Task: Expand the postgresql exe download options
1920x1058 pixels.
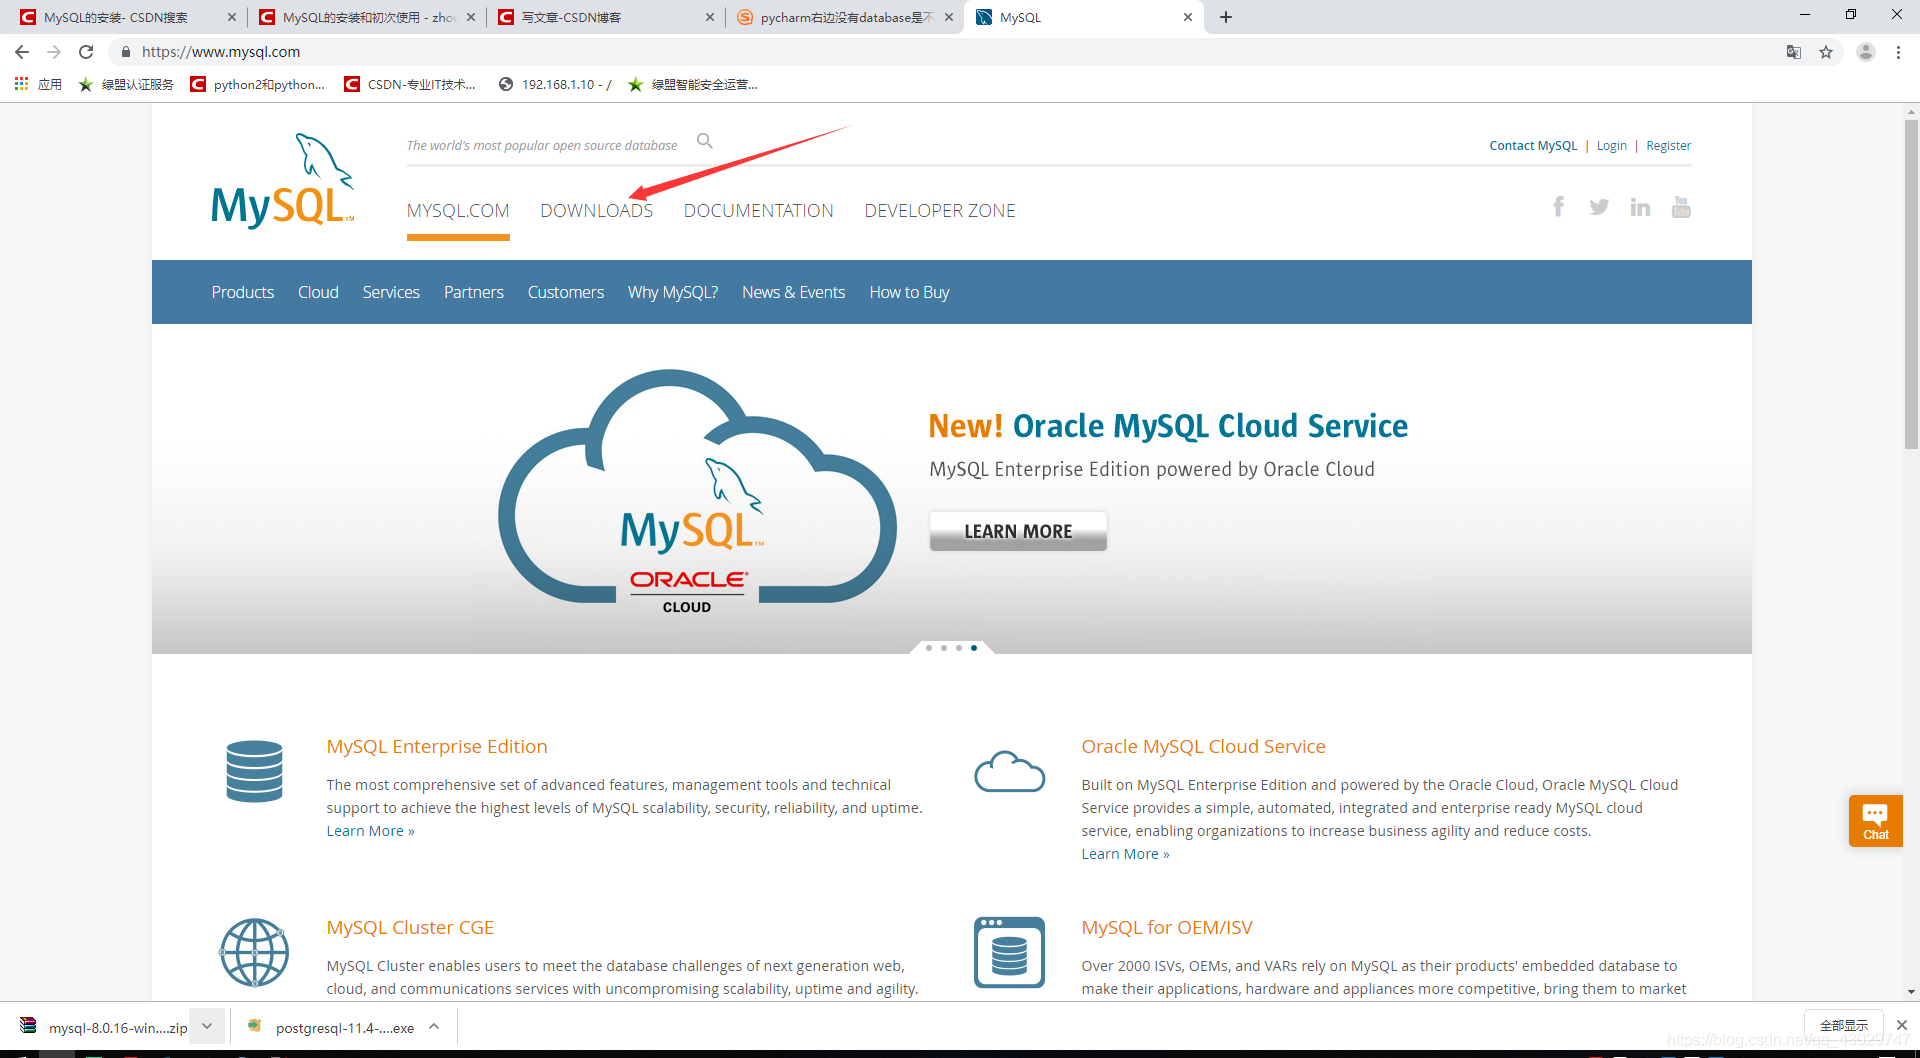Action: [434, 1026]
